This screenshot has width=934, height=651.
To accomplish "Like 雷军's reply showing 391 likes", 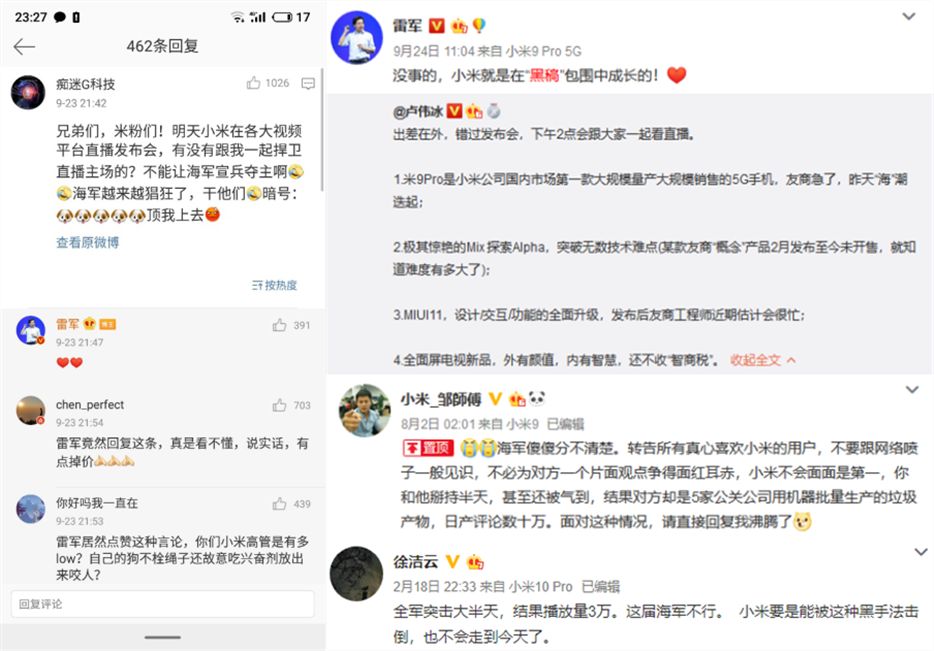I will tap(279, 325).
